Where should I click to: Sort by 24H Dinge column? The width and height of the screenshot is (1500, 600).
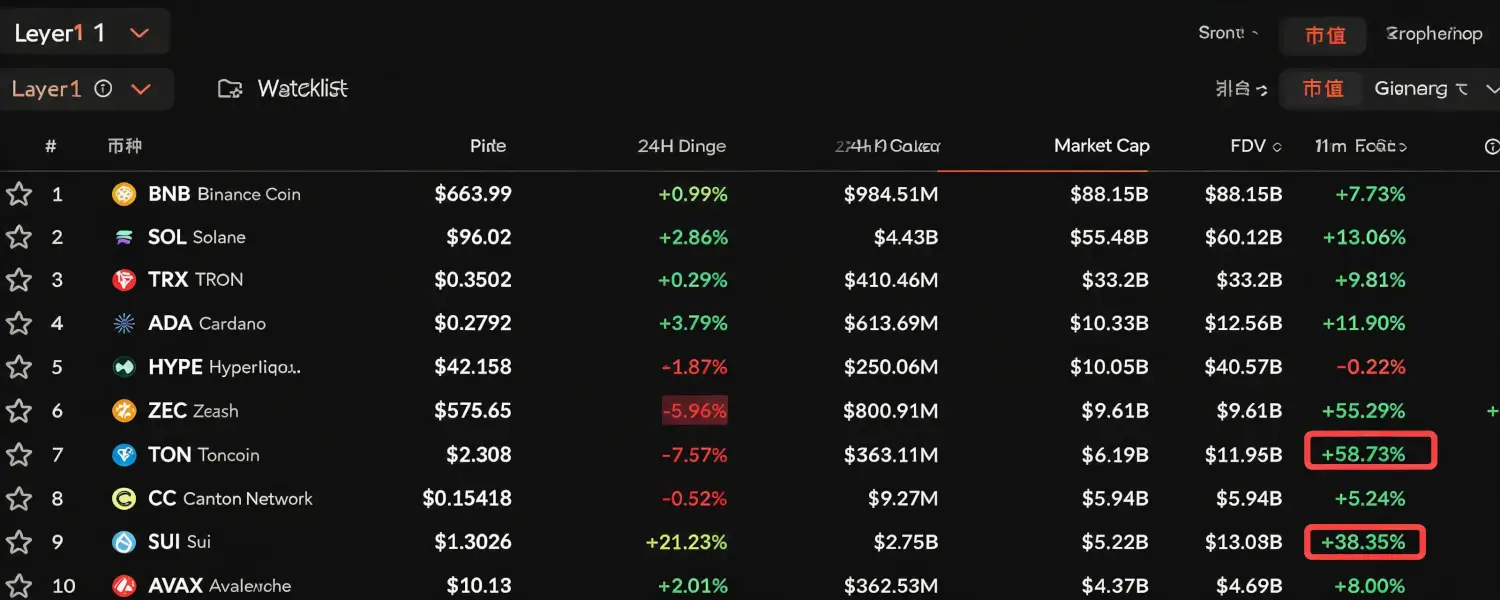(x=682, y=146)
